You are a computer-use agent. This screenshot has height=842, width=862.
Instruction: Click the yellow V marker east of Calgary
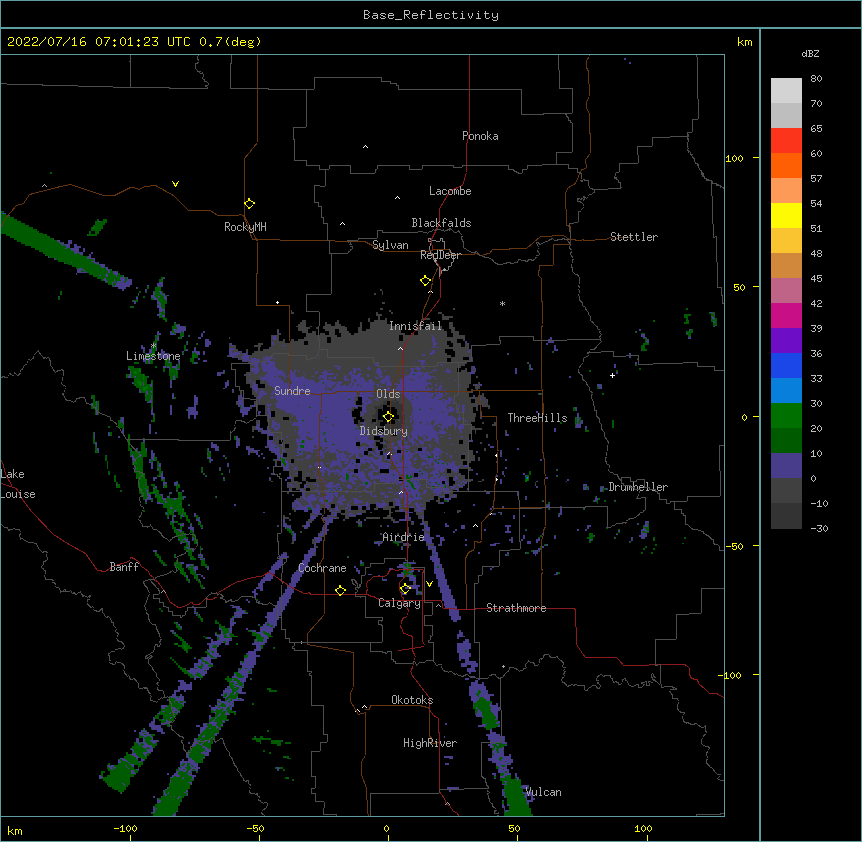point(429,584)
